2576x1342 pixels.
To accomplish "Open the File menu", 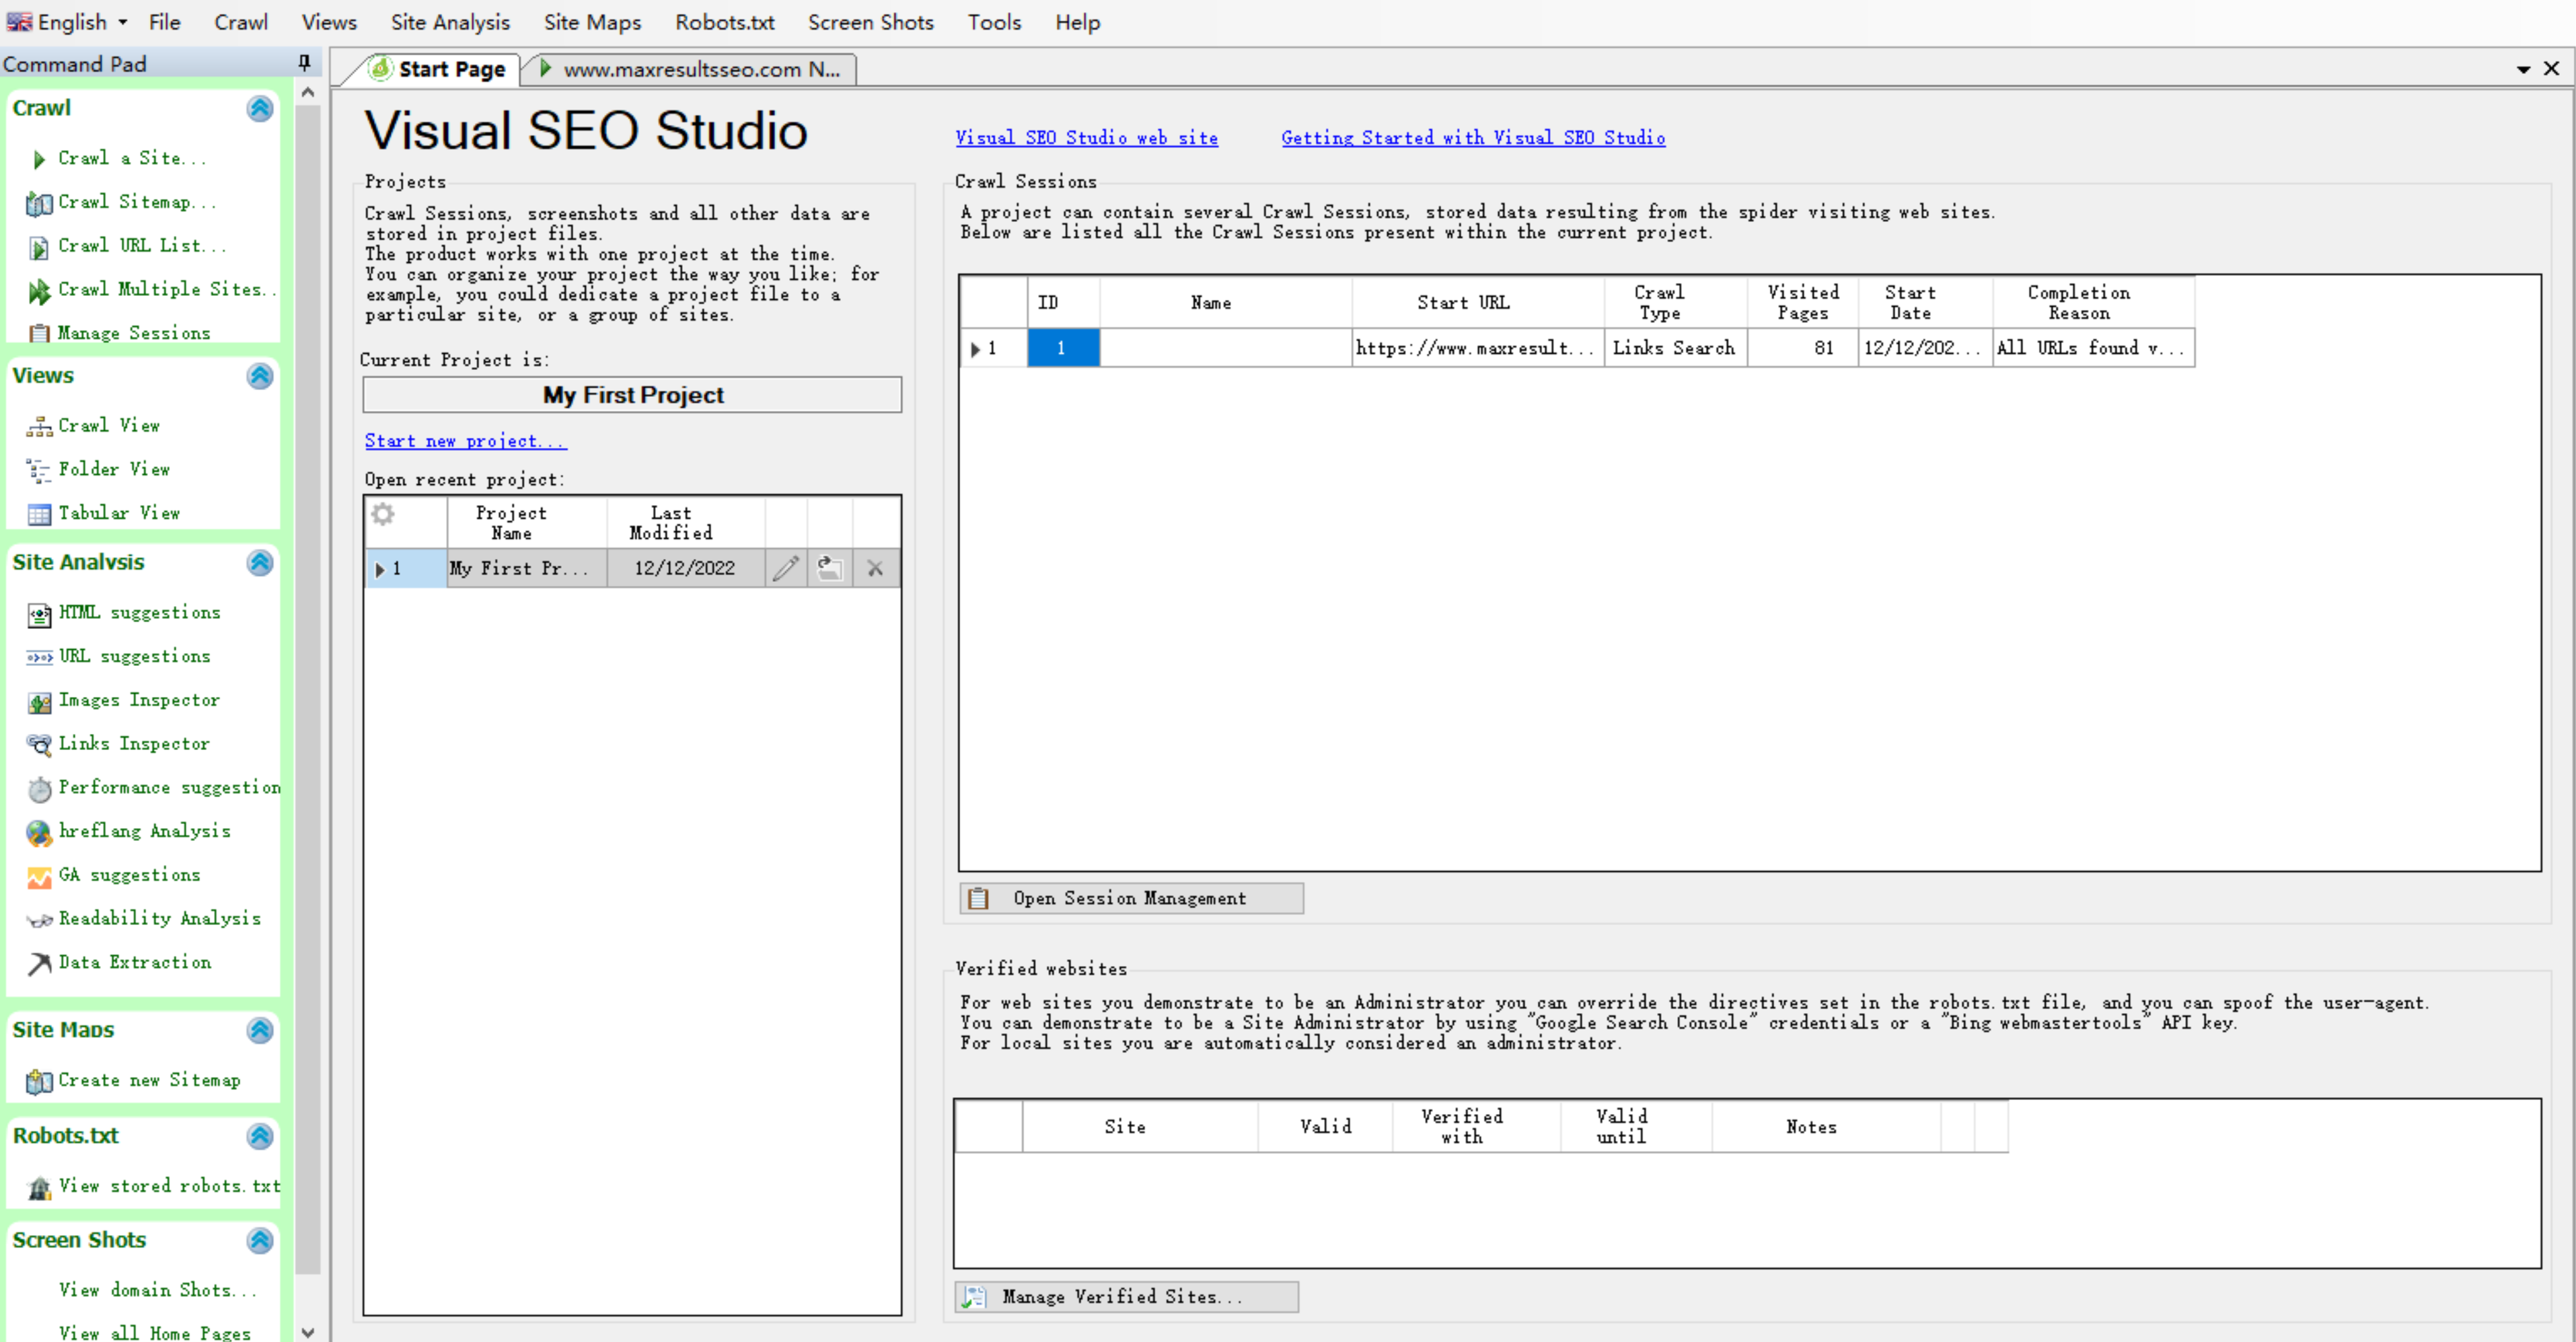I will point(164,22).
